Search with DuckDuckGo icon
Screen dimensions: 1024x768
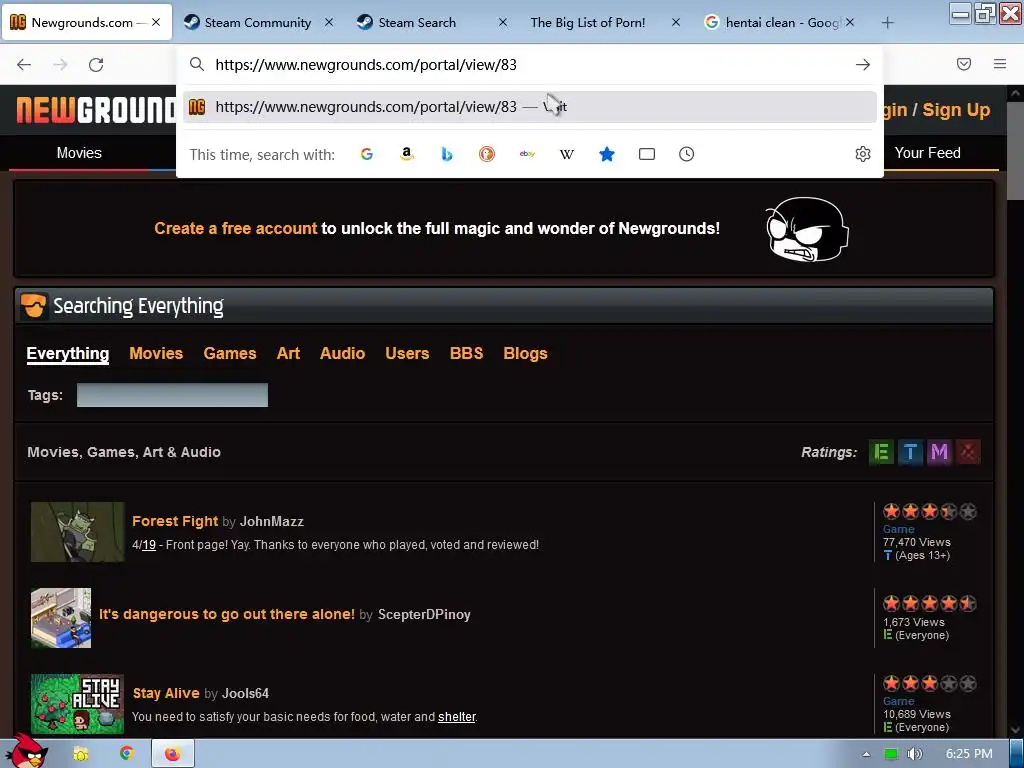click(x=487, y=154)
